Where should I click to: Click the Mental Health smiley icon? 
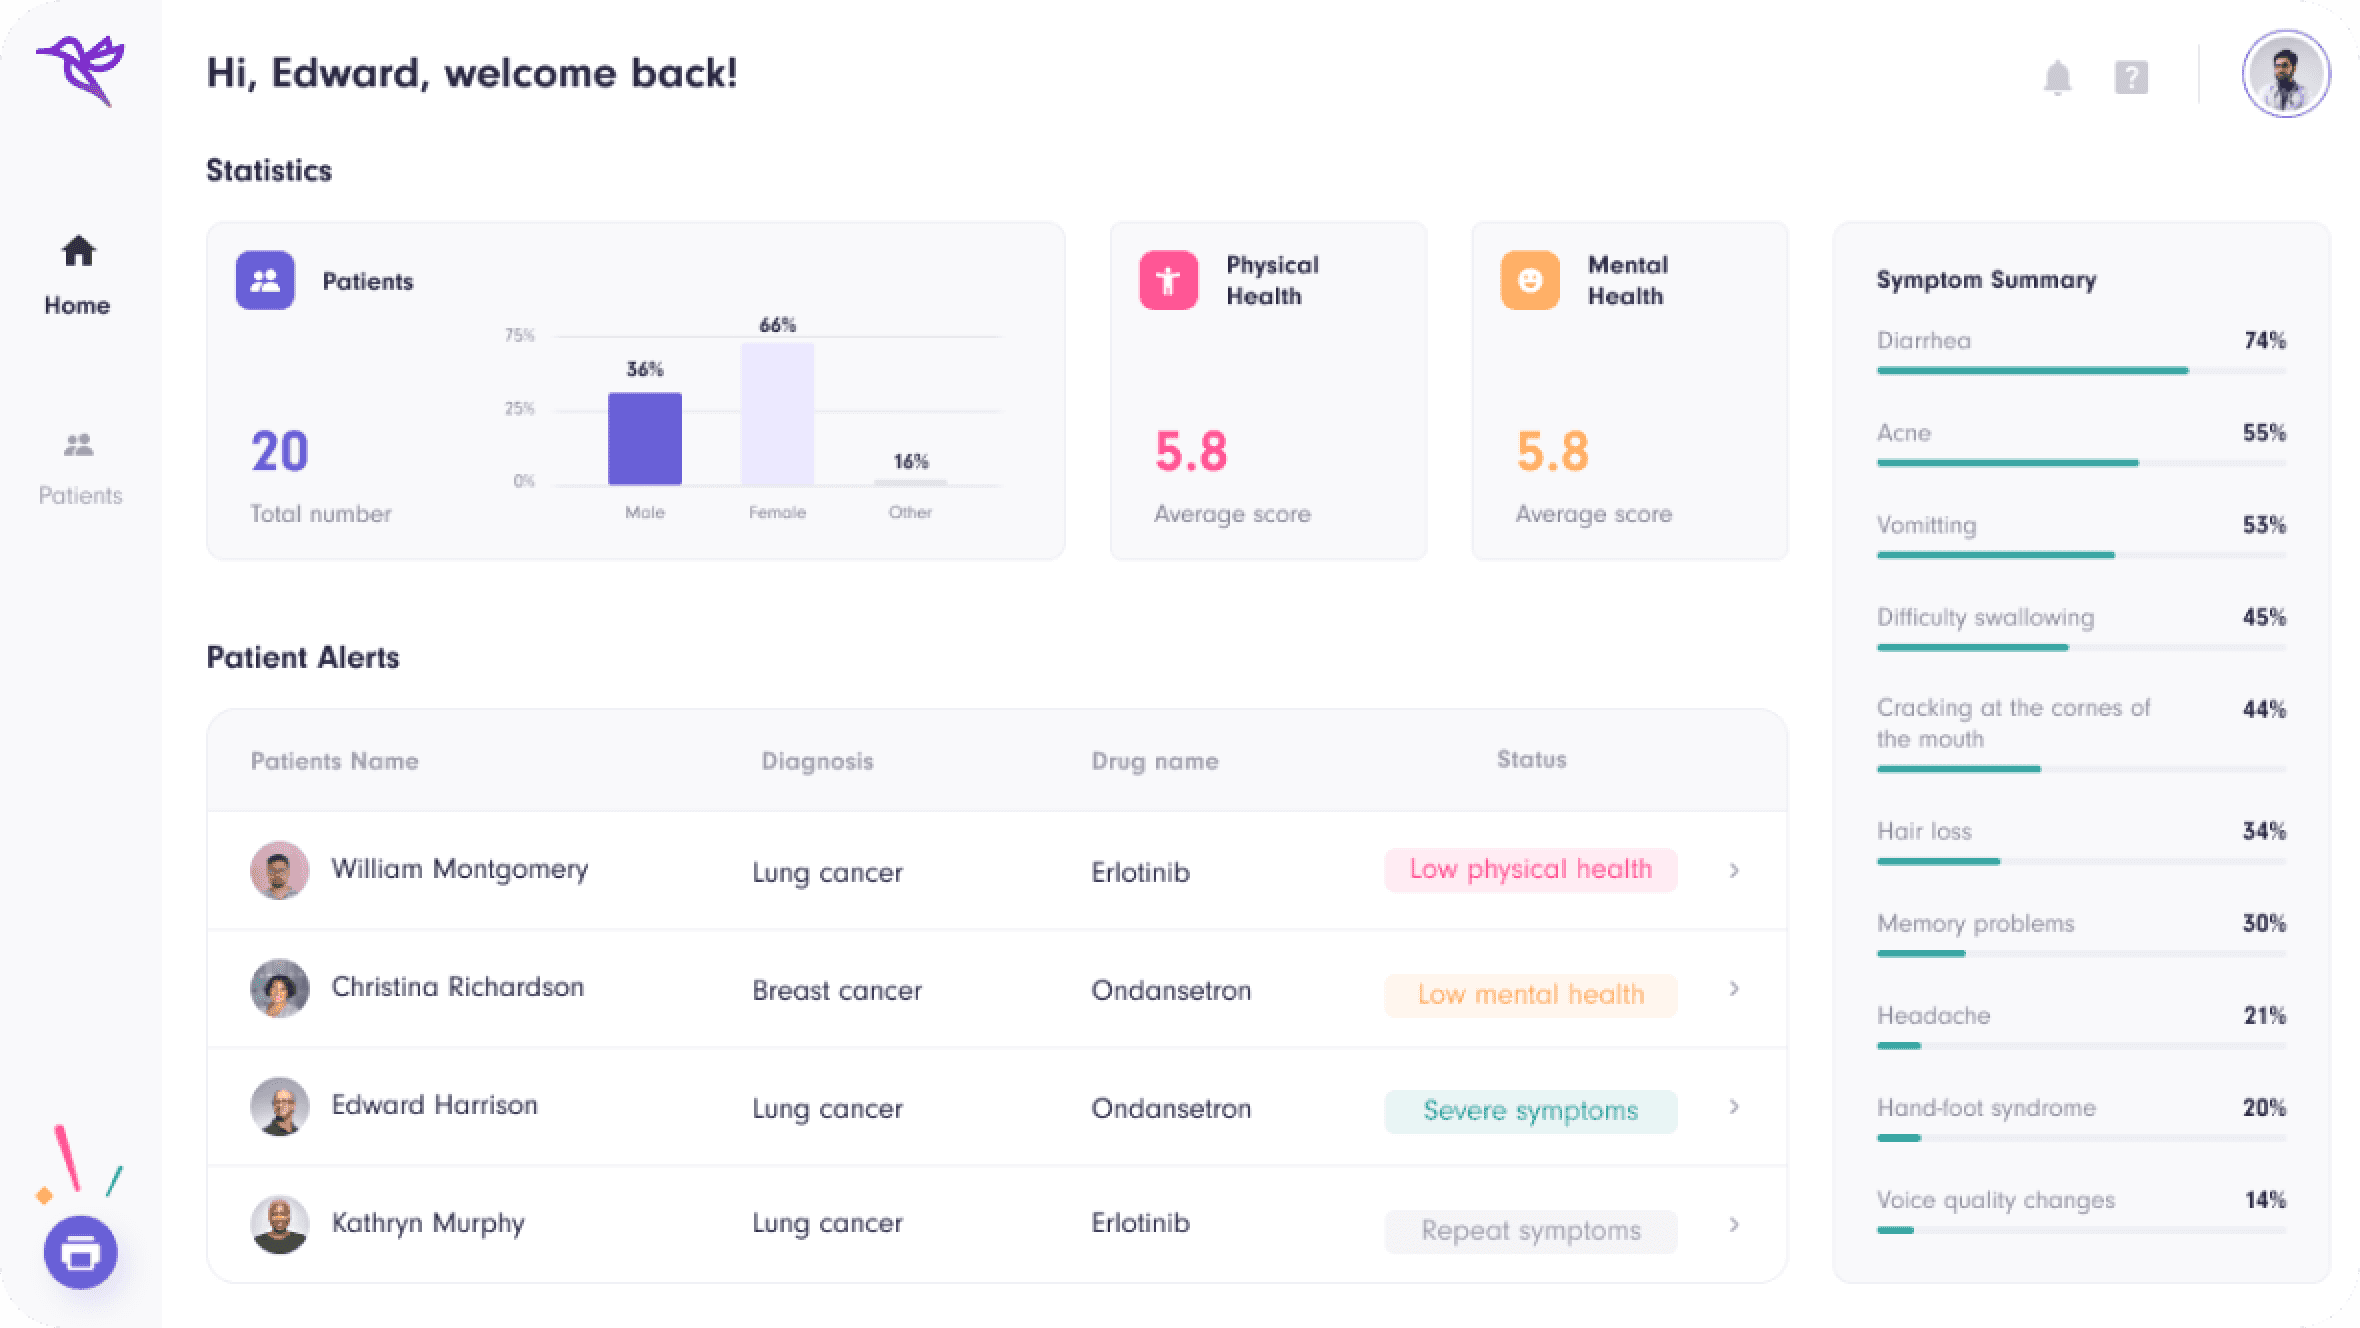click(1530, 280)
